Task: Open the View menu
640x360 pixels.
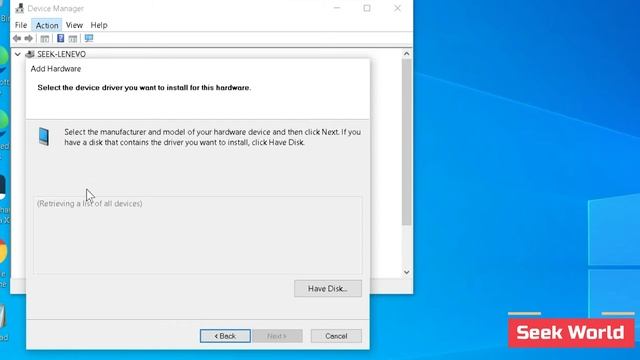Action: tap(74, 25)
